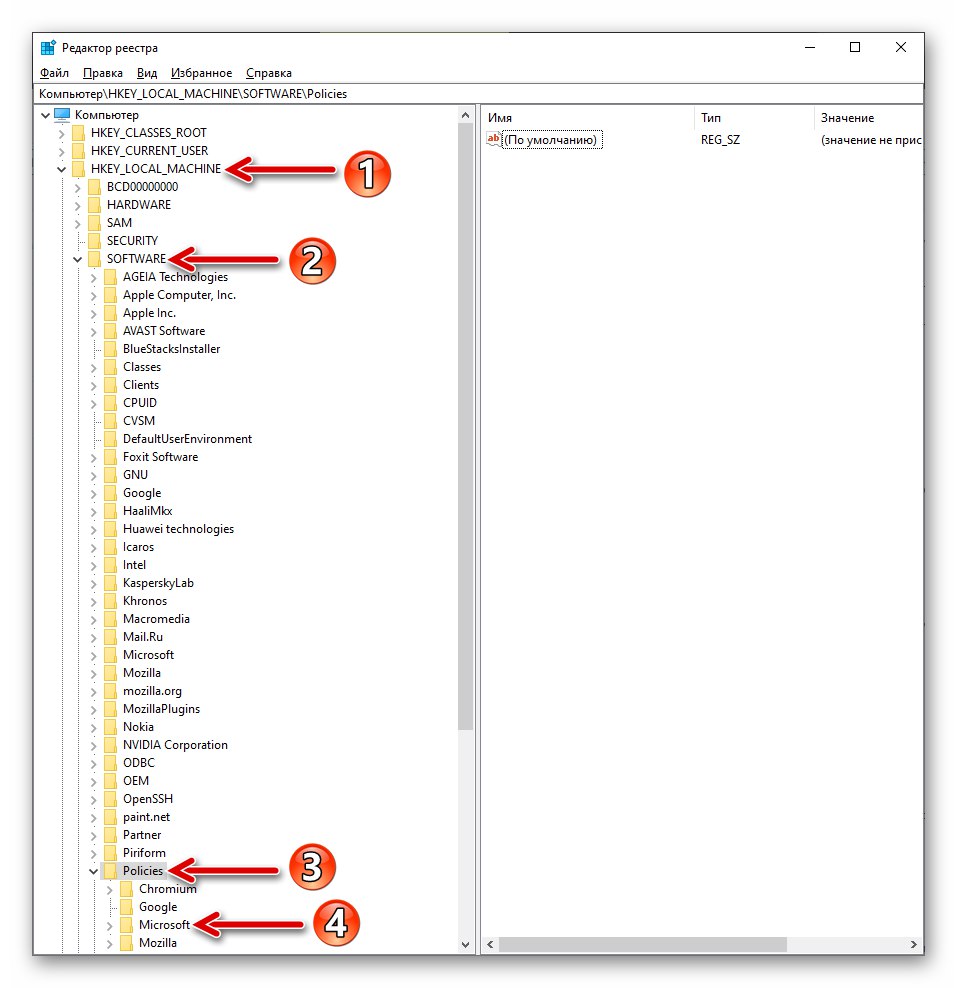
Task: Click the folder icon next to HARDWARE
Action: [x=95, y=205]
